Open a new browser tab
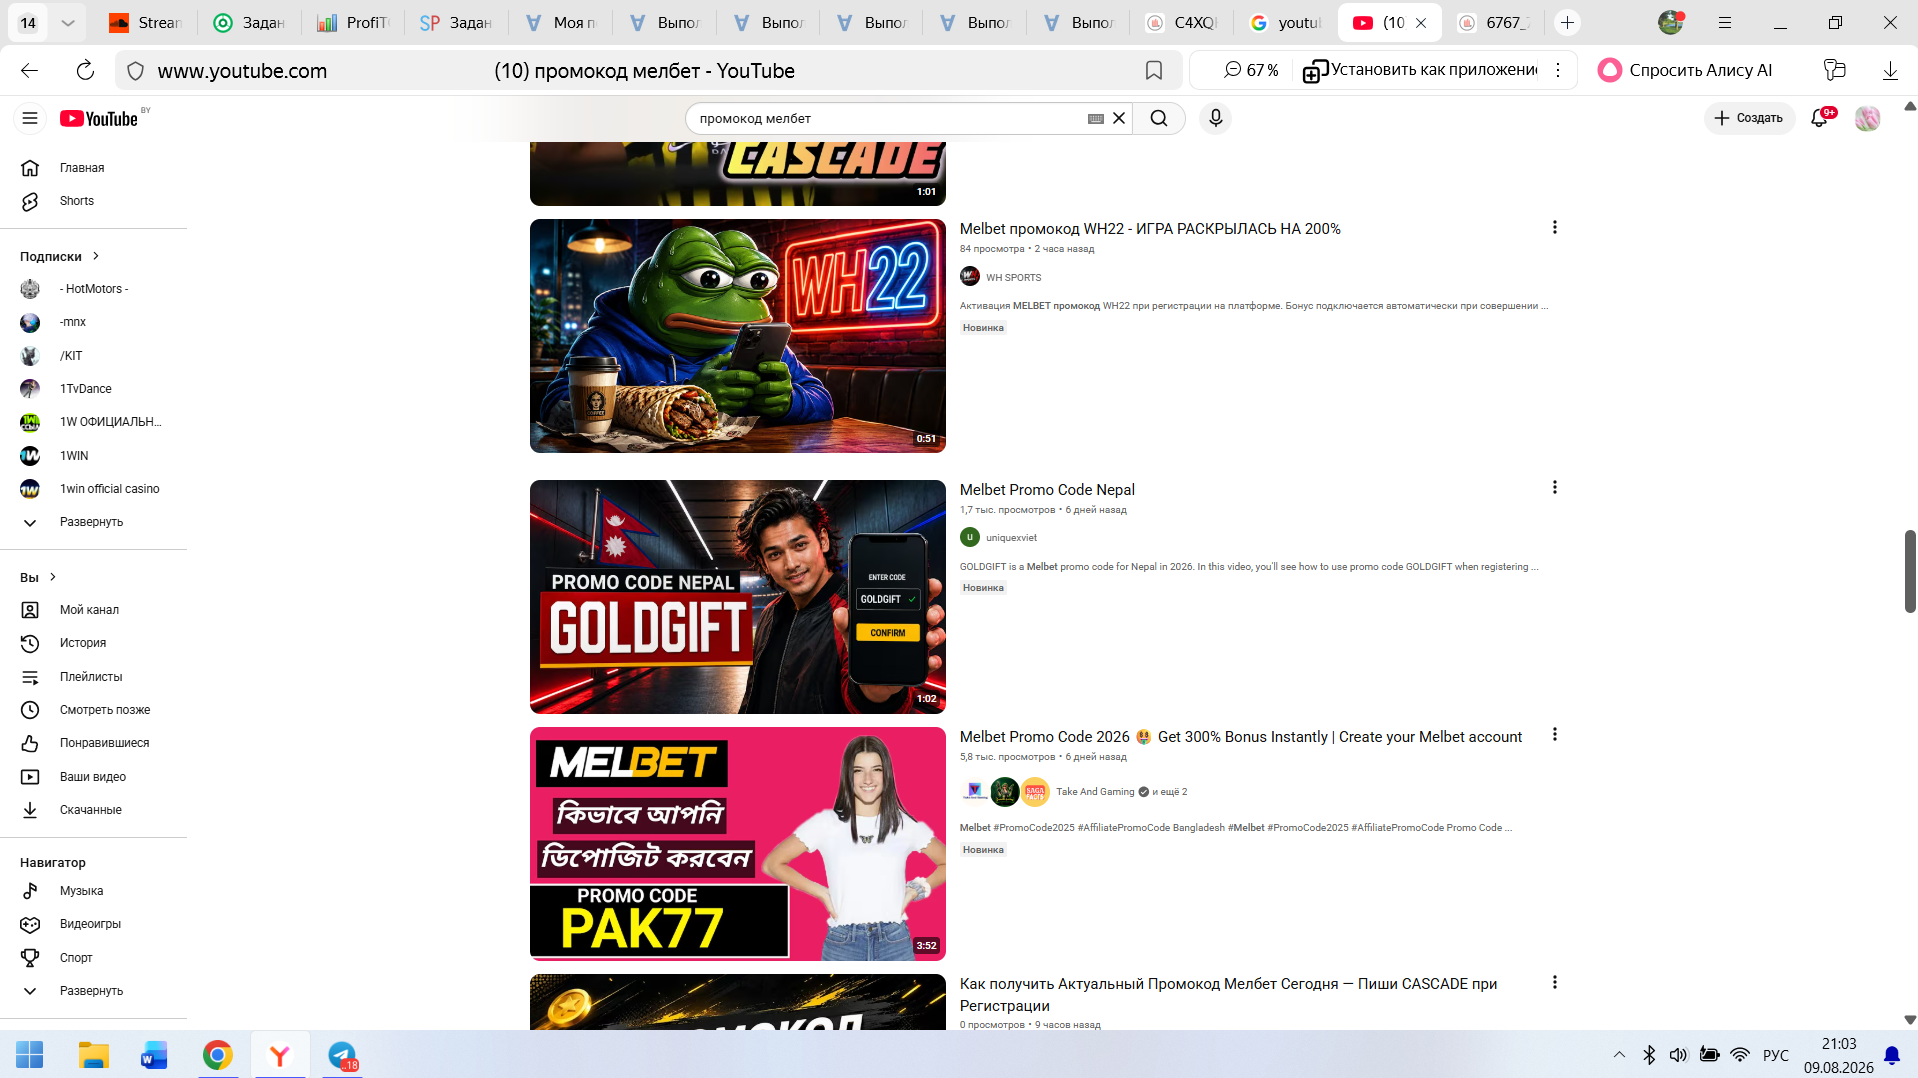 coord(1567,22)
